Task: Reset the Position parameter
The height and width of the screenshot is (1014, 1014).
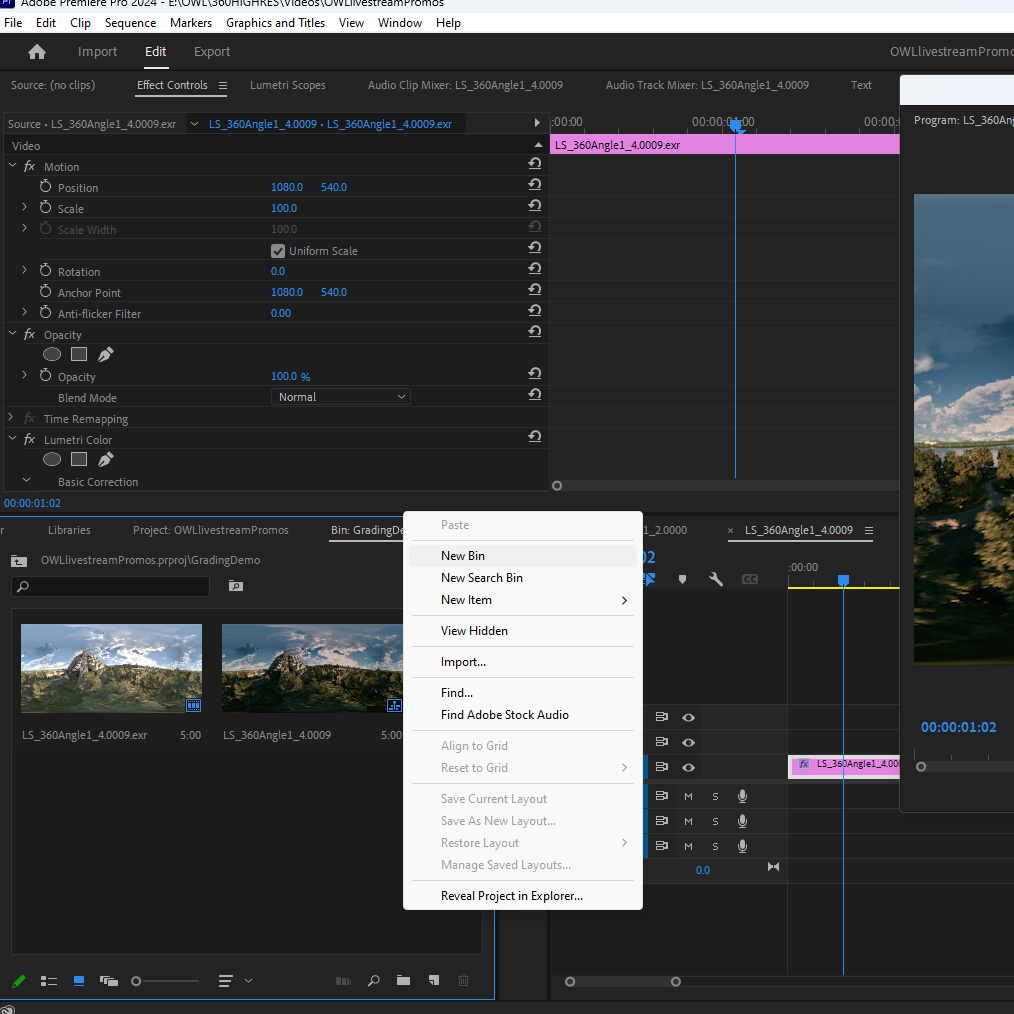Action: 534,185
